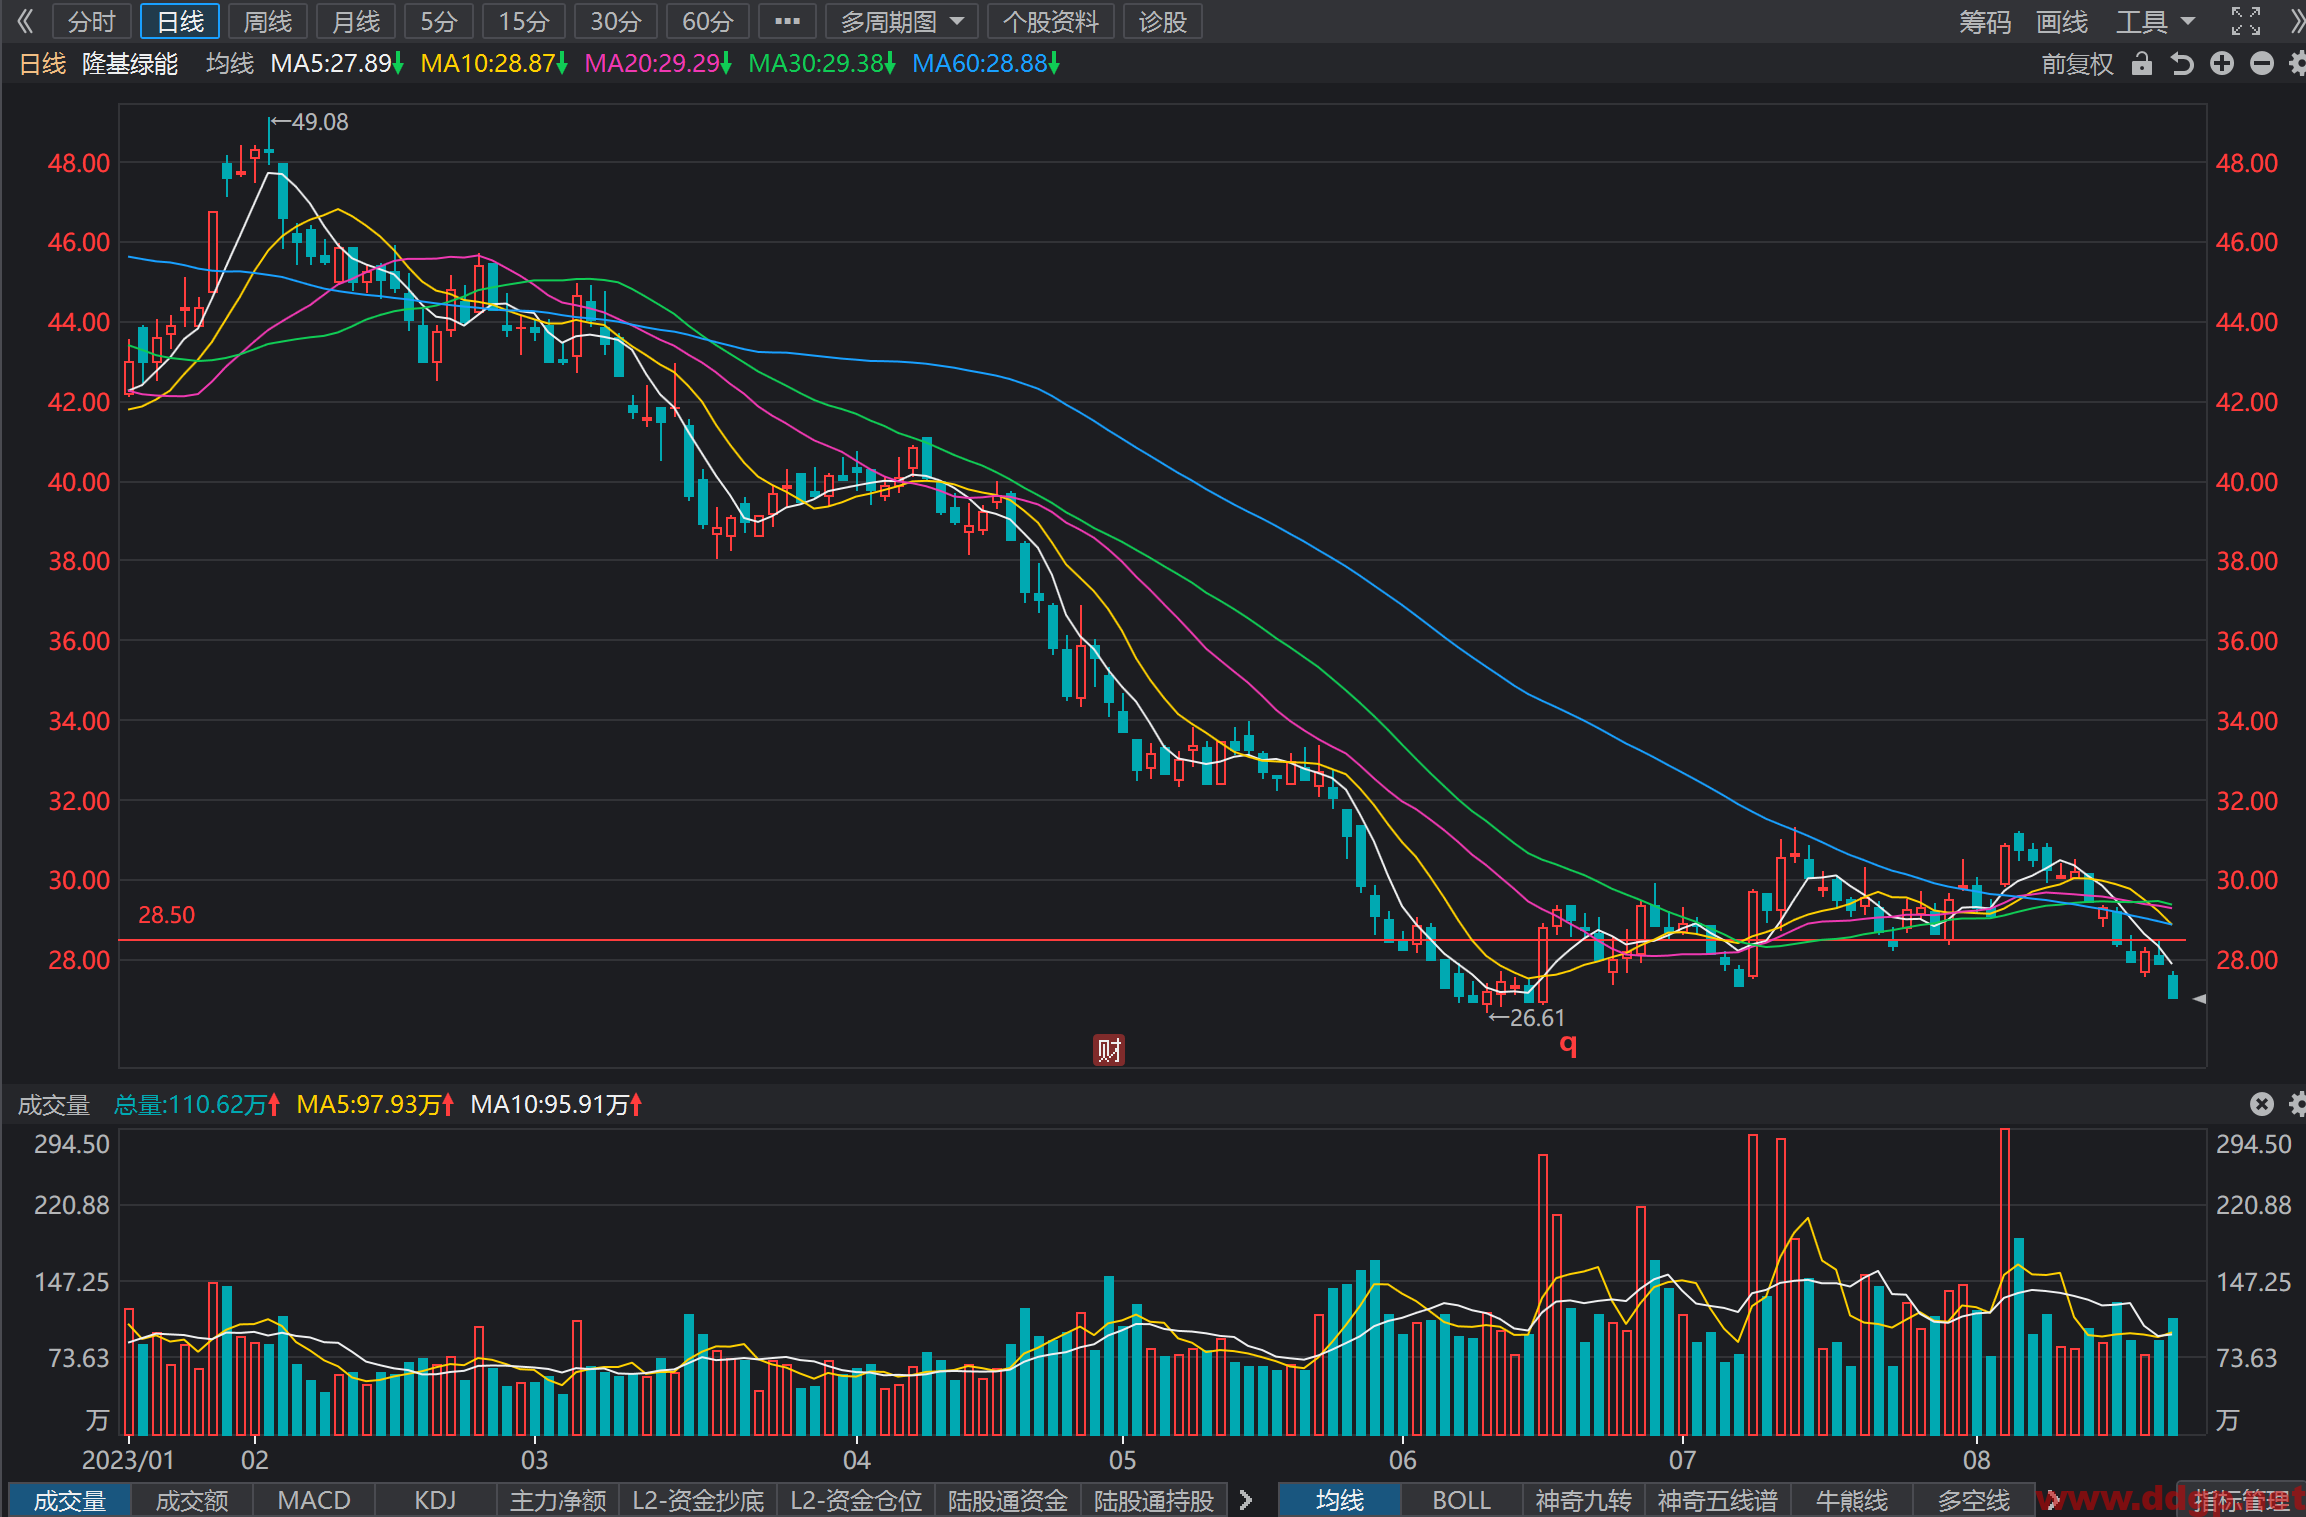Open 诊股 stock diagnosis
Image resolution: width=2306 pixels, height=1517 pixels.
click(x=1162, y=21)
